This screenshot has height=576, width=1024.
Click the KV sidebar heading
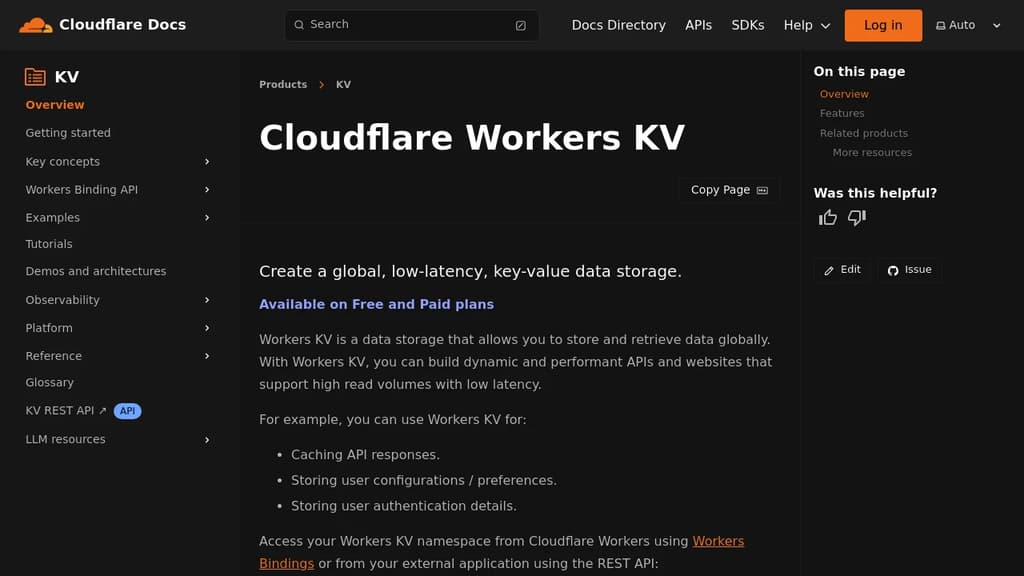tap(67, 77)
